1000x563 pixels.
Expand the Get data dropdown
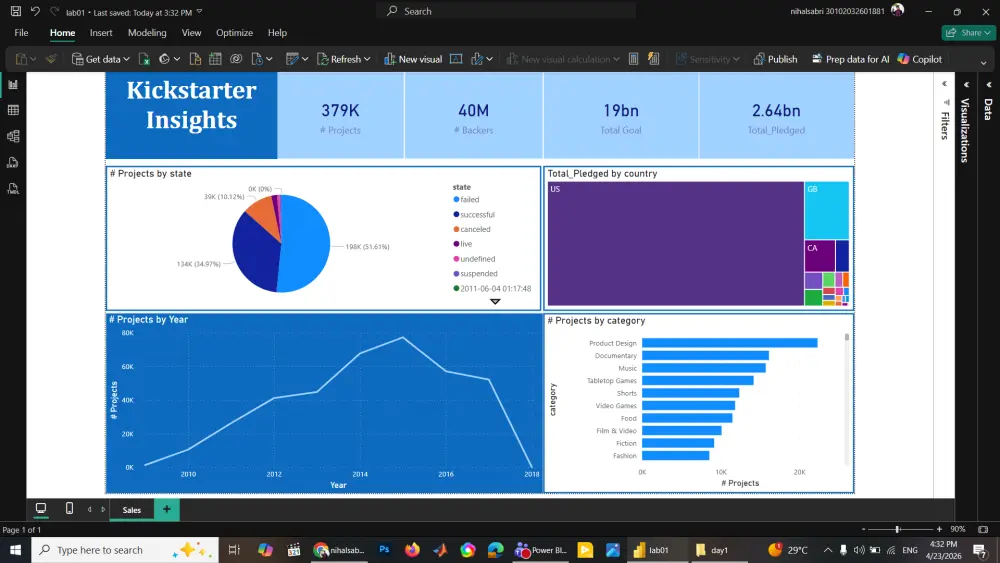point(126,59)
